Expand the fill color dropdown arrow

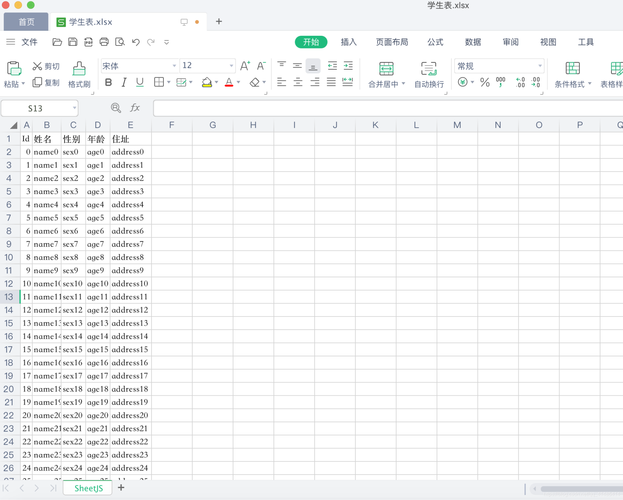[217, 82]
